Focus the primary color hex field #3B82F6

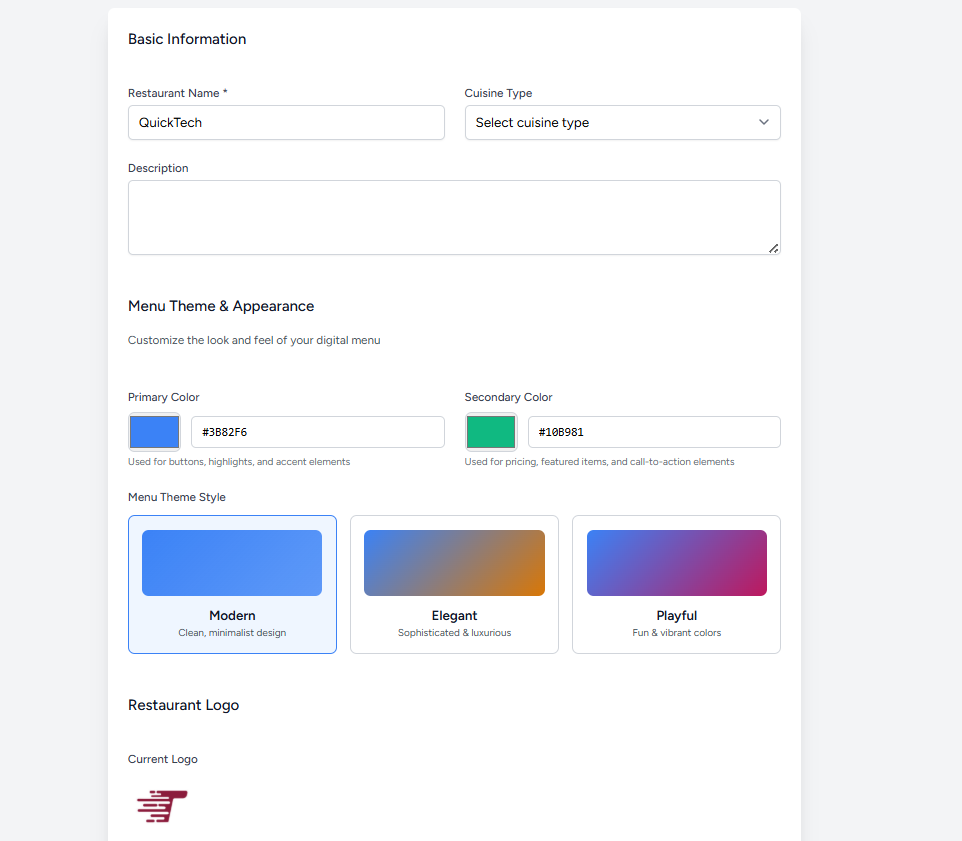317,432
